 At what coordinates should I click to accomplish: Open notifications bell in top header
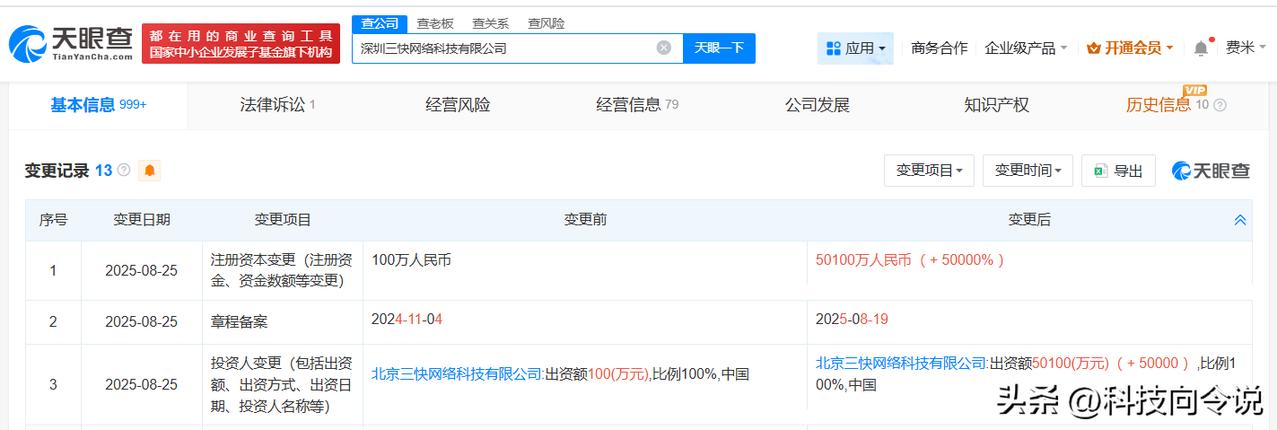(x=1200, y=48)
